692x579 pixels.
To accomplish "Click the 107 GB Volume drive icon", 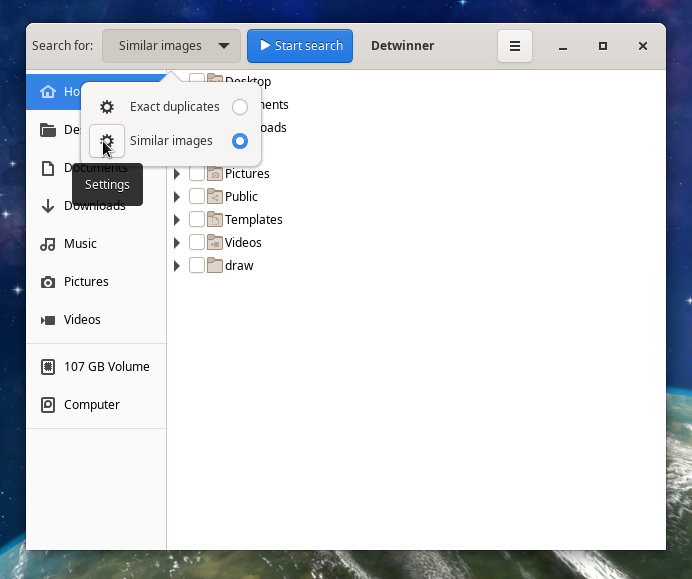I will point(47,367).
